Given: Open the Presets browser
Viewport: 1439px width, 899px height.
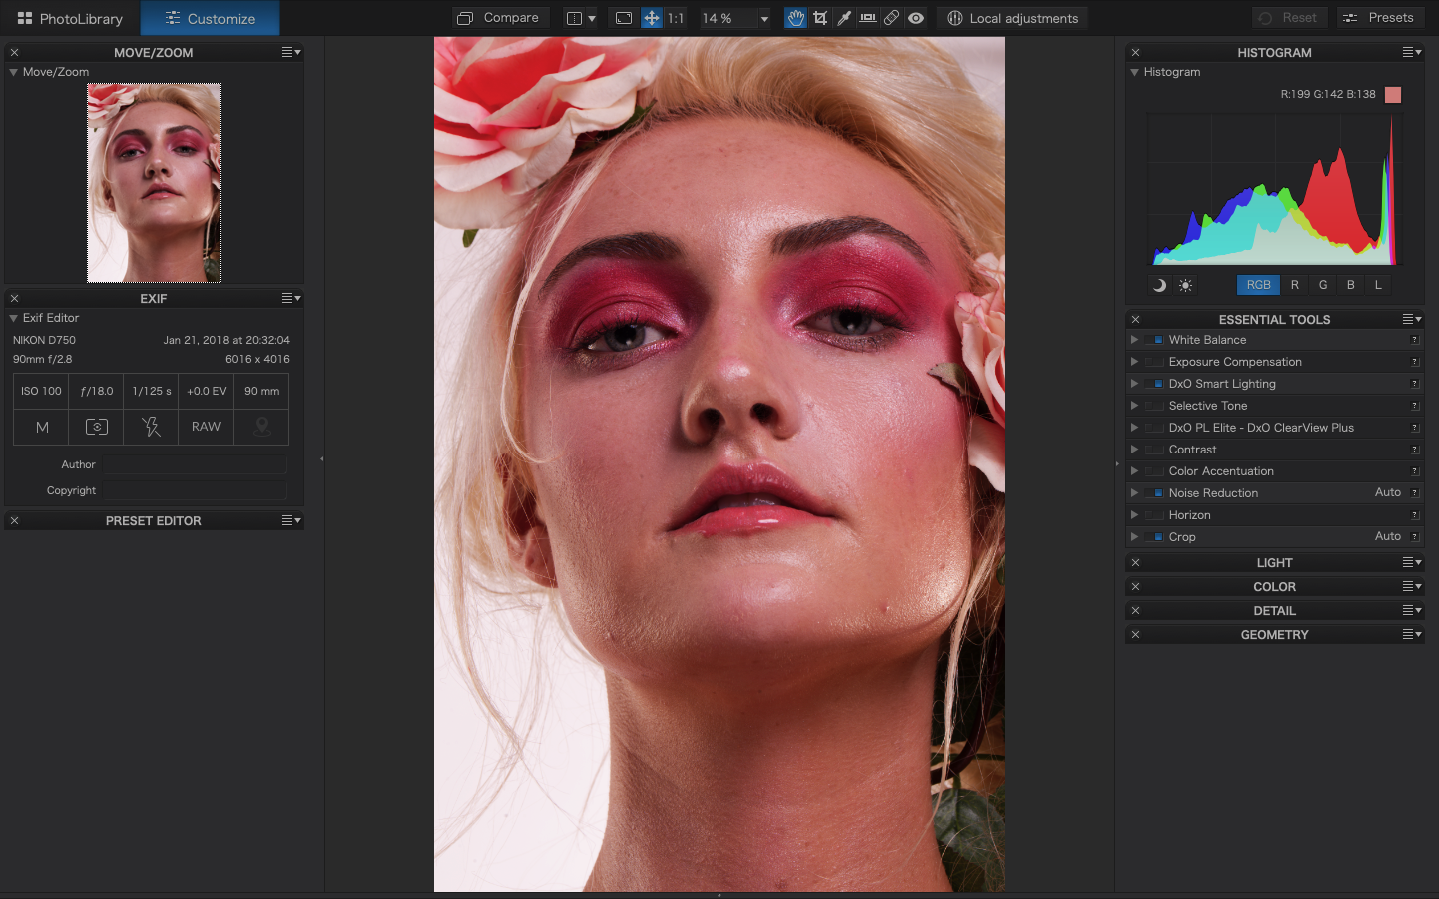Looking at the screenshot, I should pyautogui.click(x=1381, y=17).
